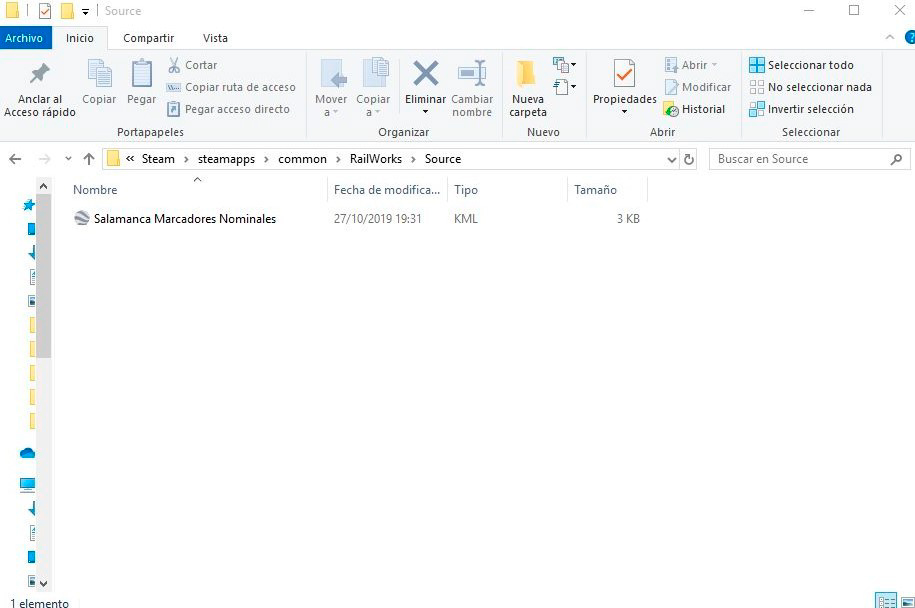This screenshot has height=608, width=915.
Task: Switch to the Compartir tab
Action: (148, 38)
